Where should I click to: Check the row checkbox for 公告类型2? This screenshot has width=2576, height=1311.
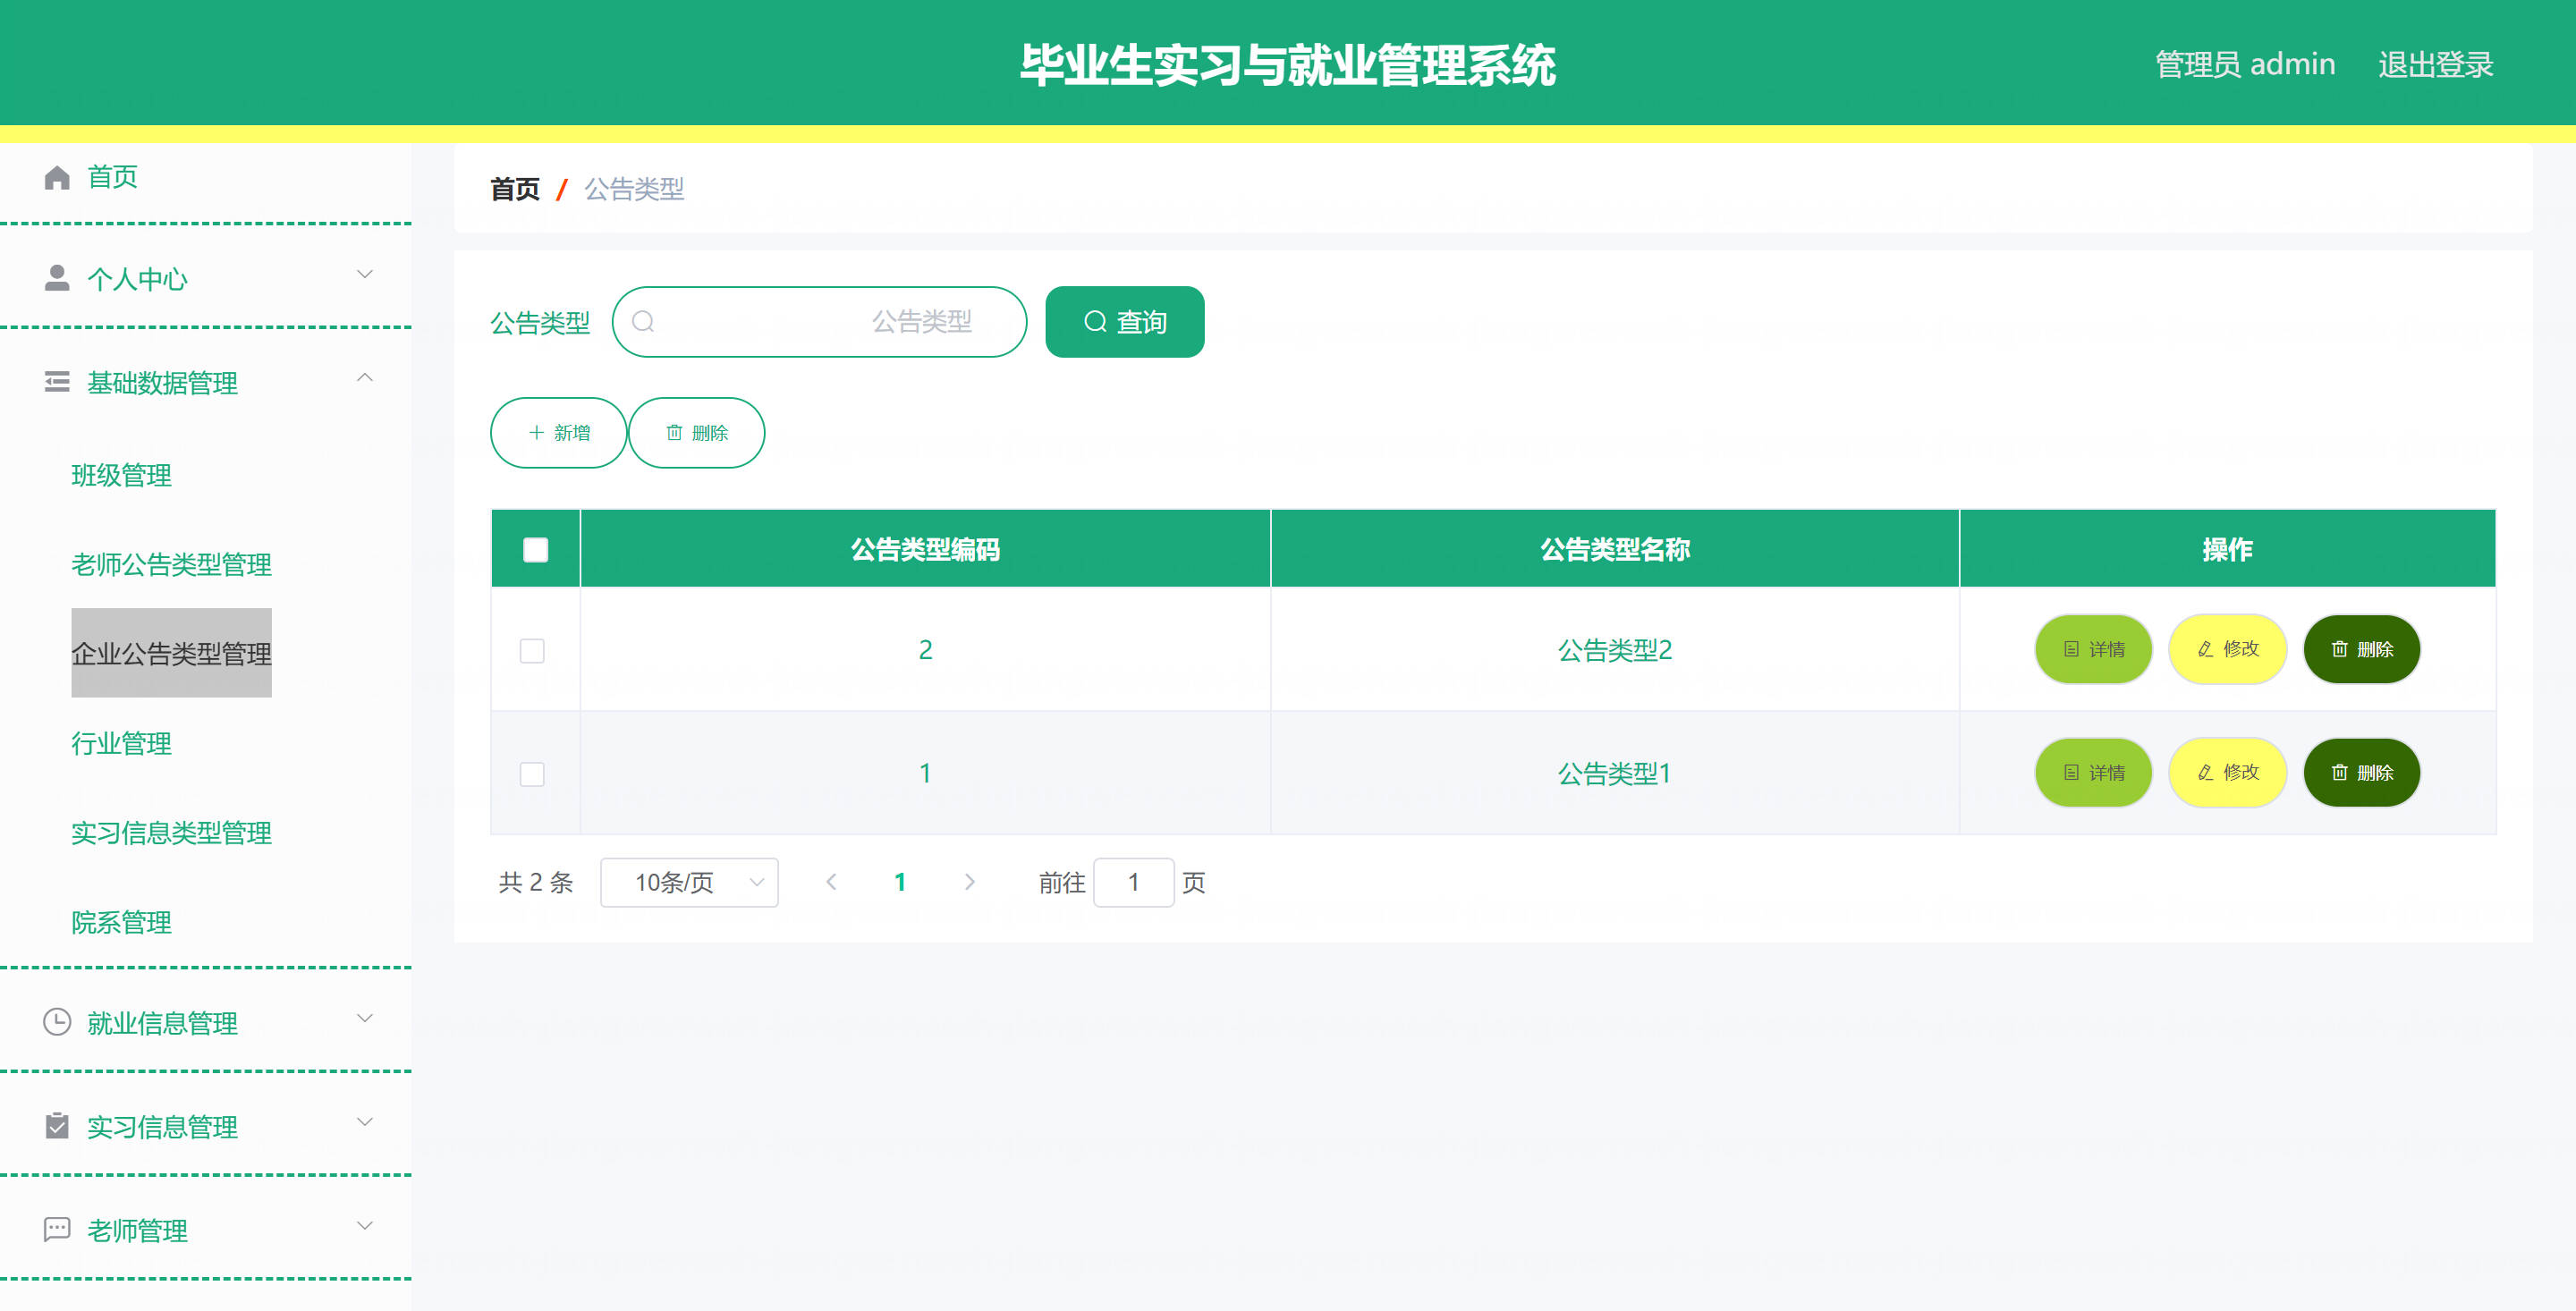(x=532, y=651)
